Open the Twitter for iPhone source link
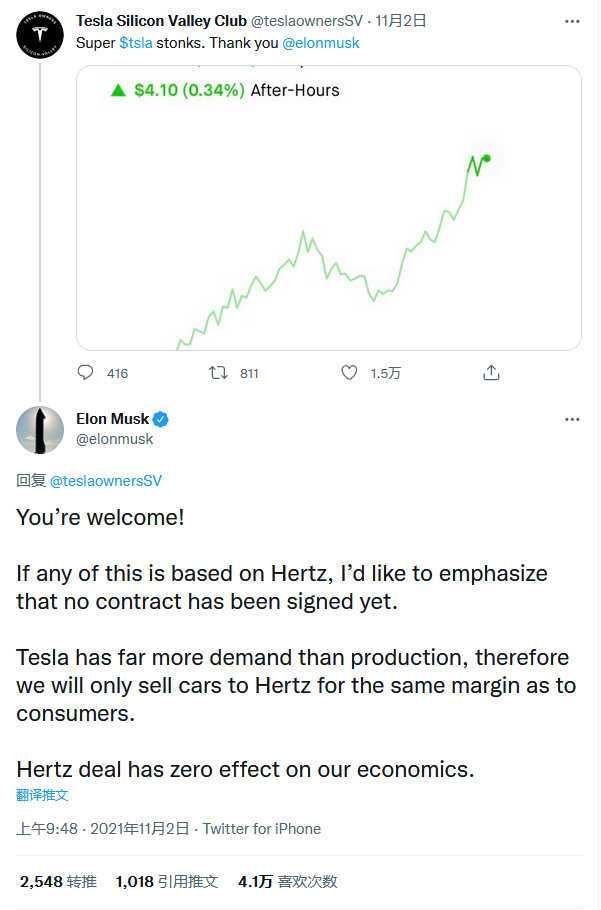This screenshot has width=601, height=910. [x=263, y=828]
